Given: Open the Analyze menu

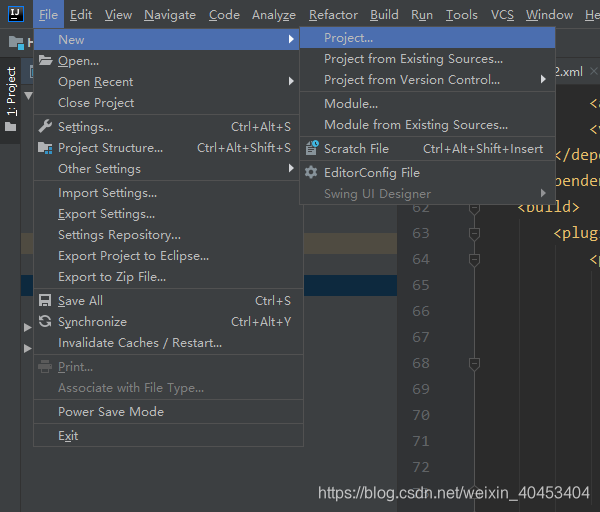Looking at the screenshot, I should [x=274, y=15].
